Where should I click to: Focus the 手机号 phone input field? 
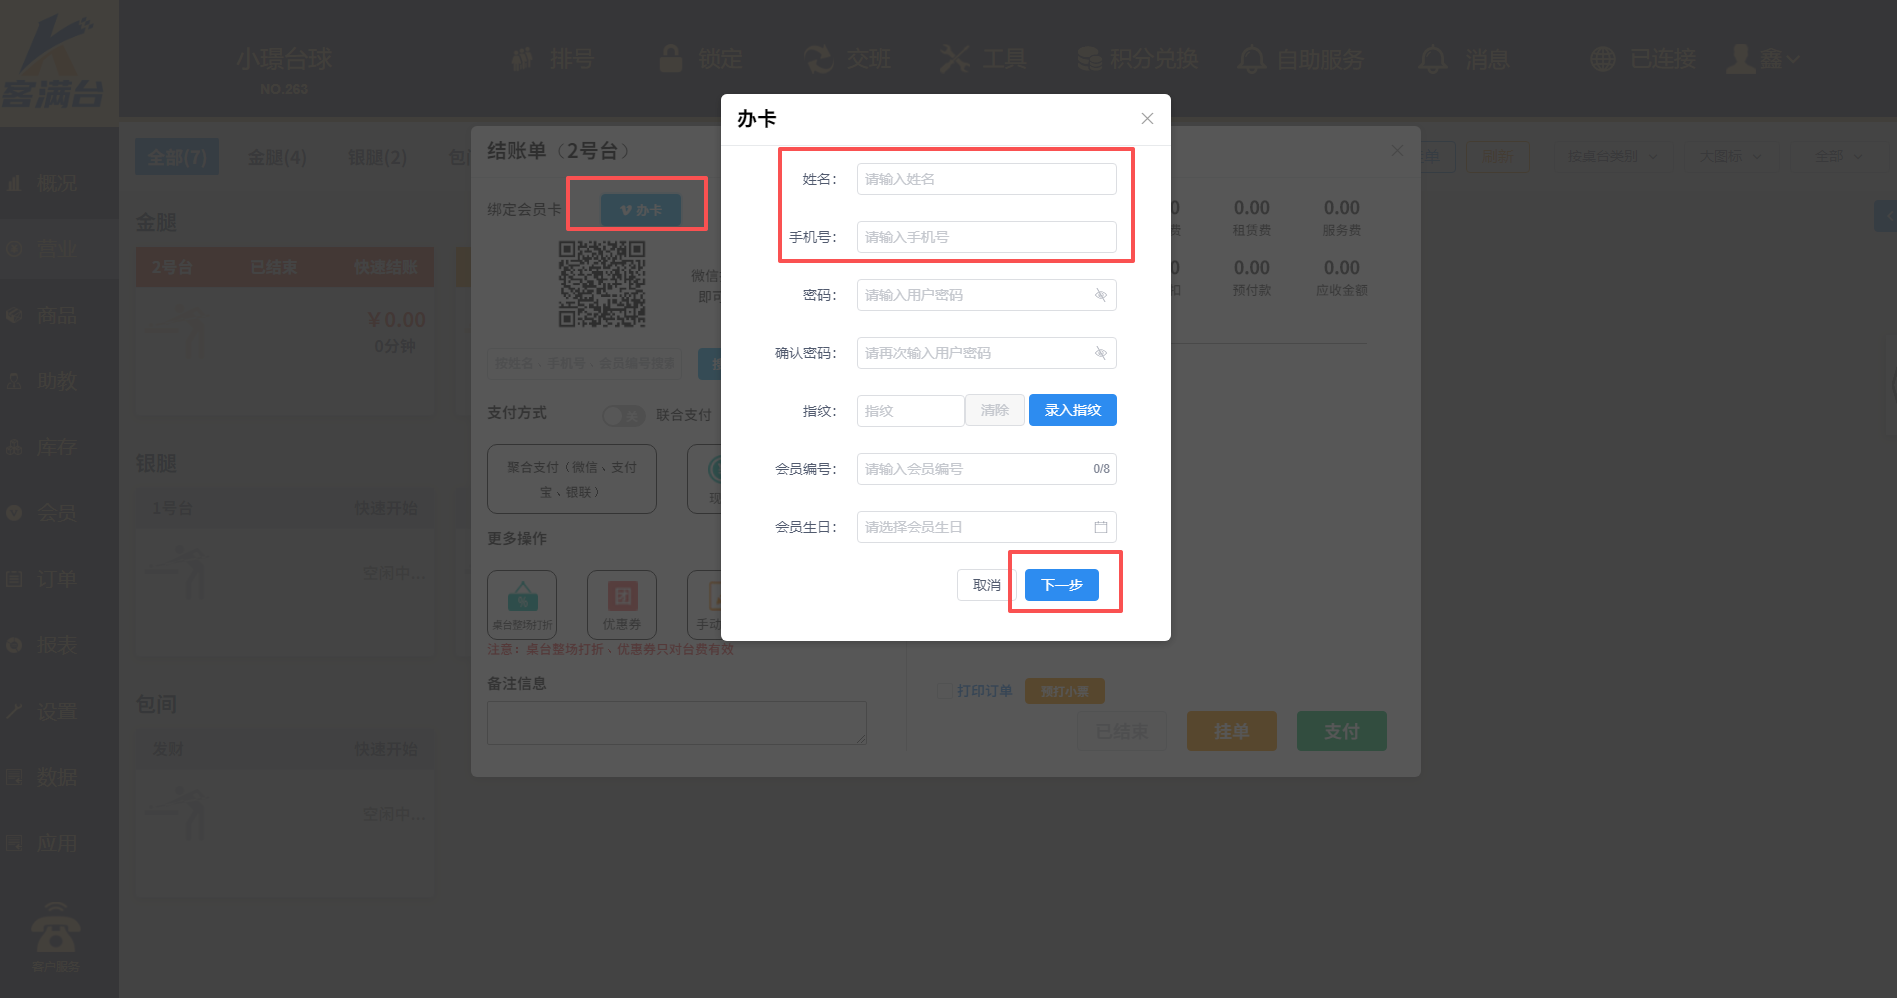[985, 237]
